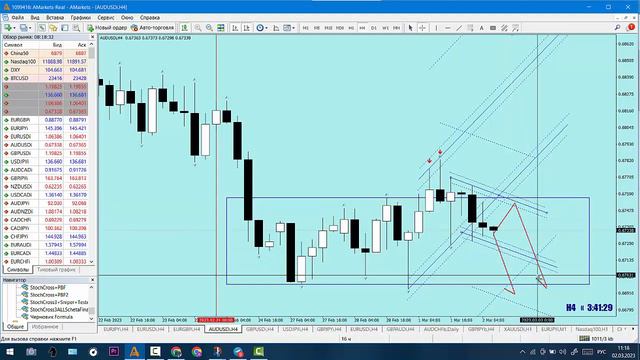Open the Windows Start button

coord(9,352)
